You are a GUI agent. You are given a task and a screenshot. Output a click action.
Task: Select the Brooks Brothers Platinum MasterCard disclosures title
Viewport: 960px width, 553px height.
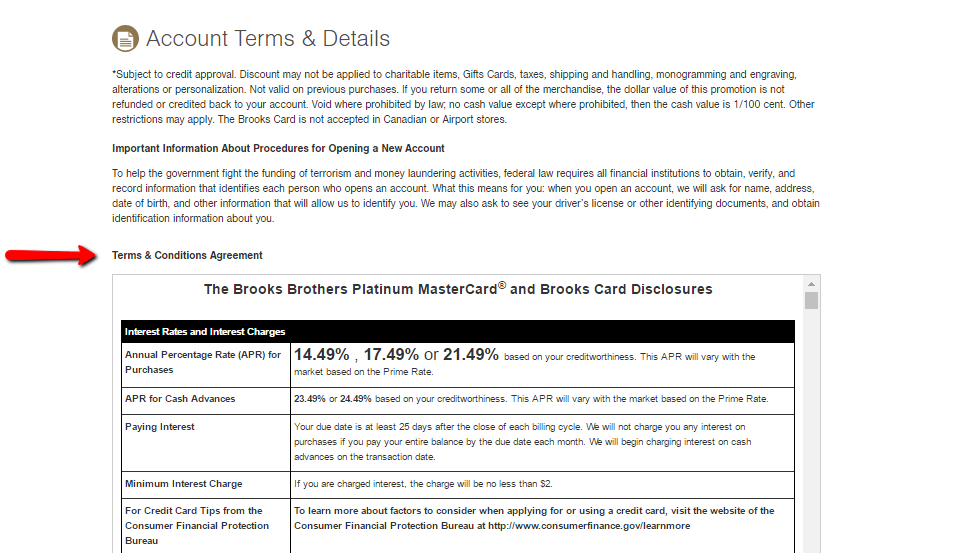458,290
